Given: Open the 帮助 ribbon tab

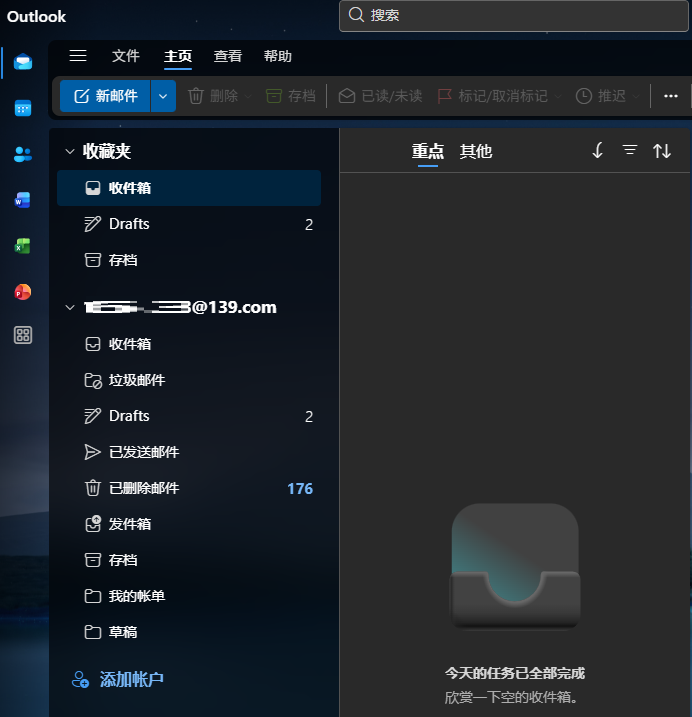Looking at the screenshot, I should pos(278,56).
